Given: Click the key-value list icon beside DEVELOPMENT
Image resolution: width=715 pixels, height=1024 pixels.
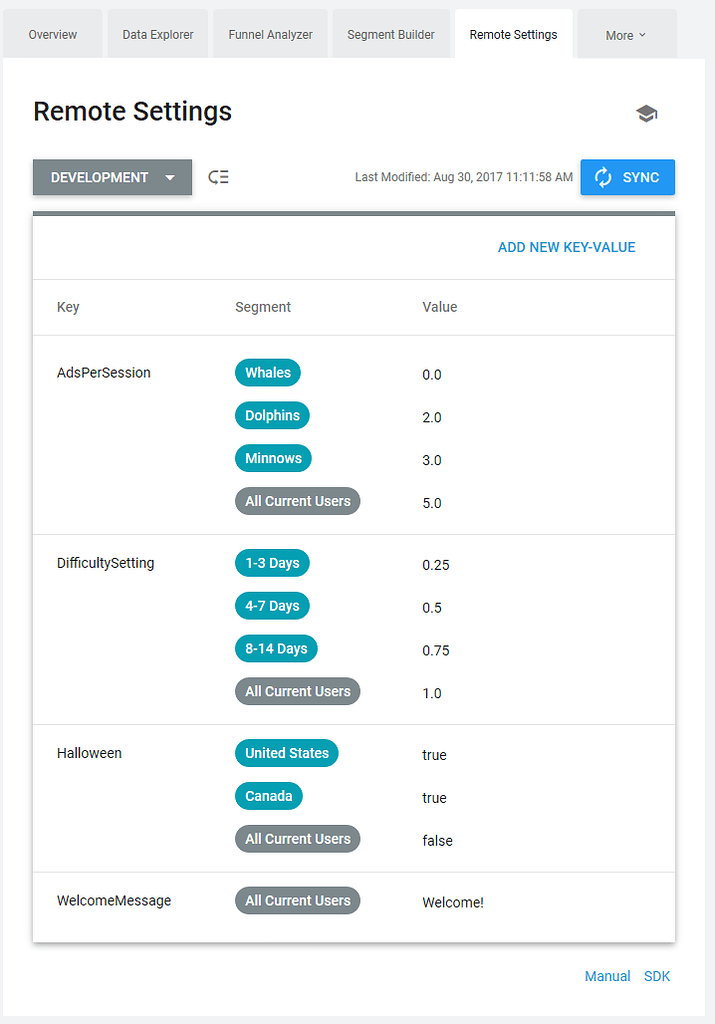Looking at the screenshot, I should 218,177.
